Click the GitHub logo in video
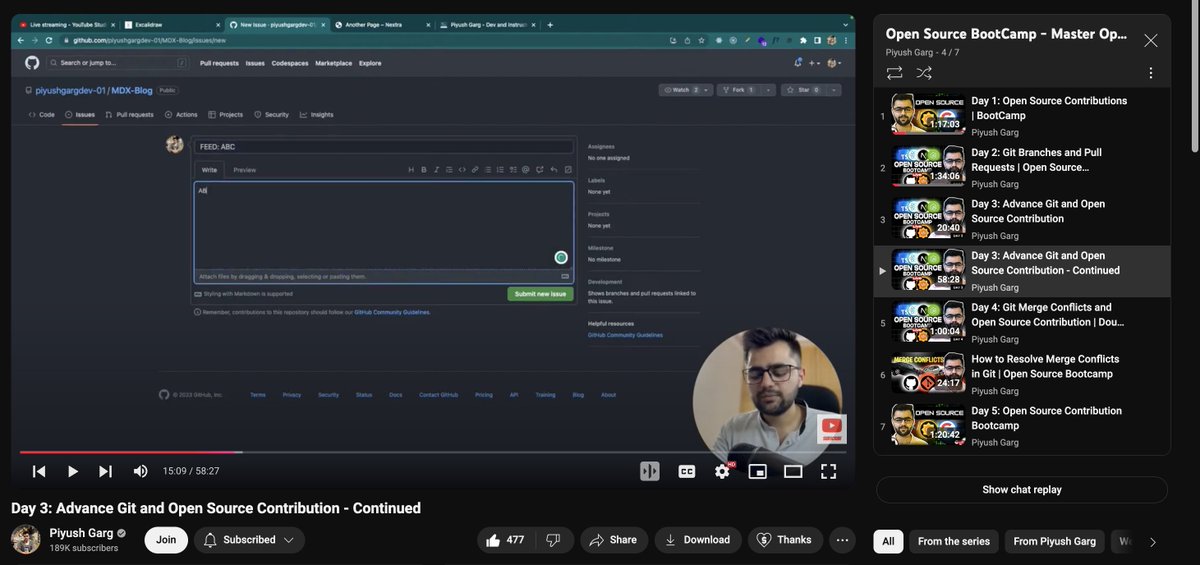Screen dimensions: 1200x565 coord(32,63)
